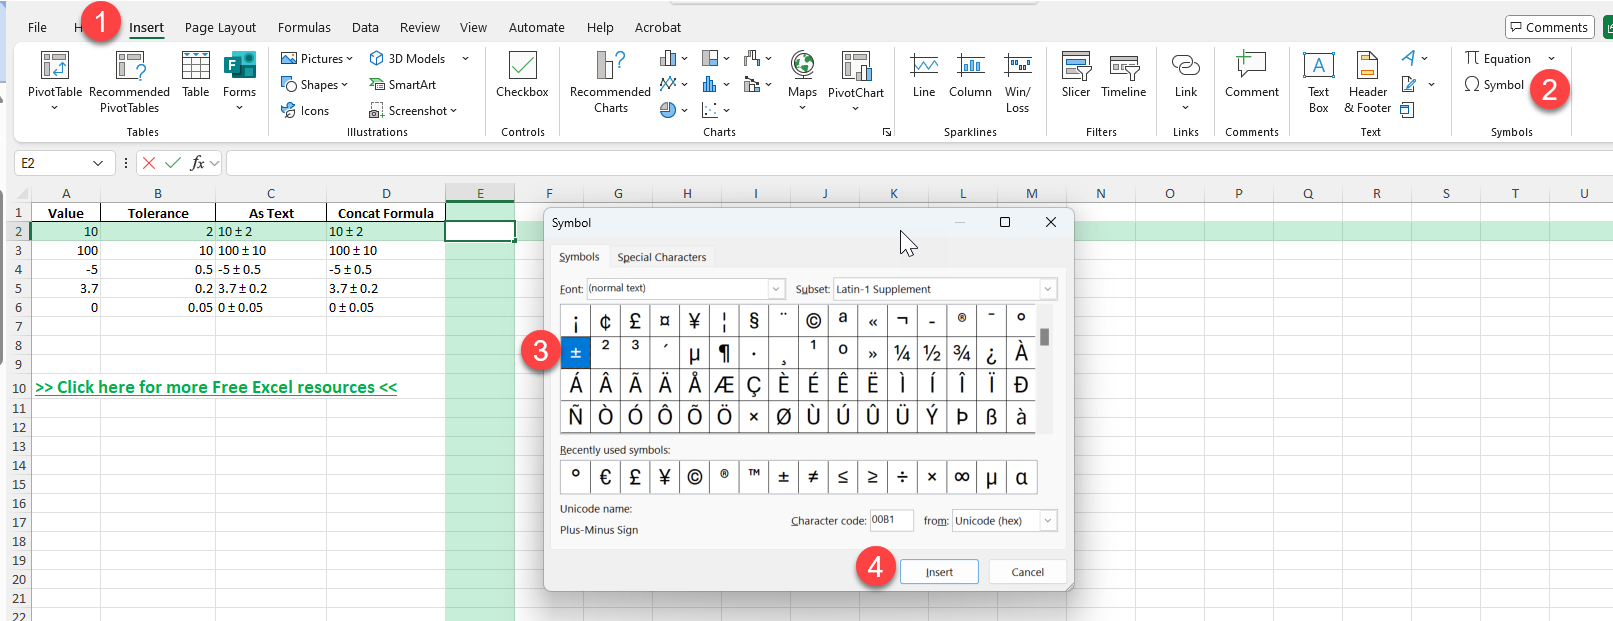Open the 3D Models dropdown arrow
1613x621 pixels.
[x=465, y=59]
